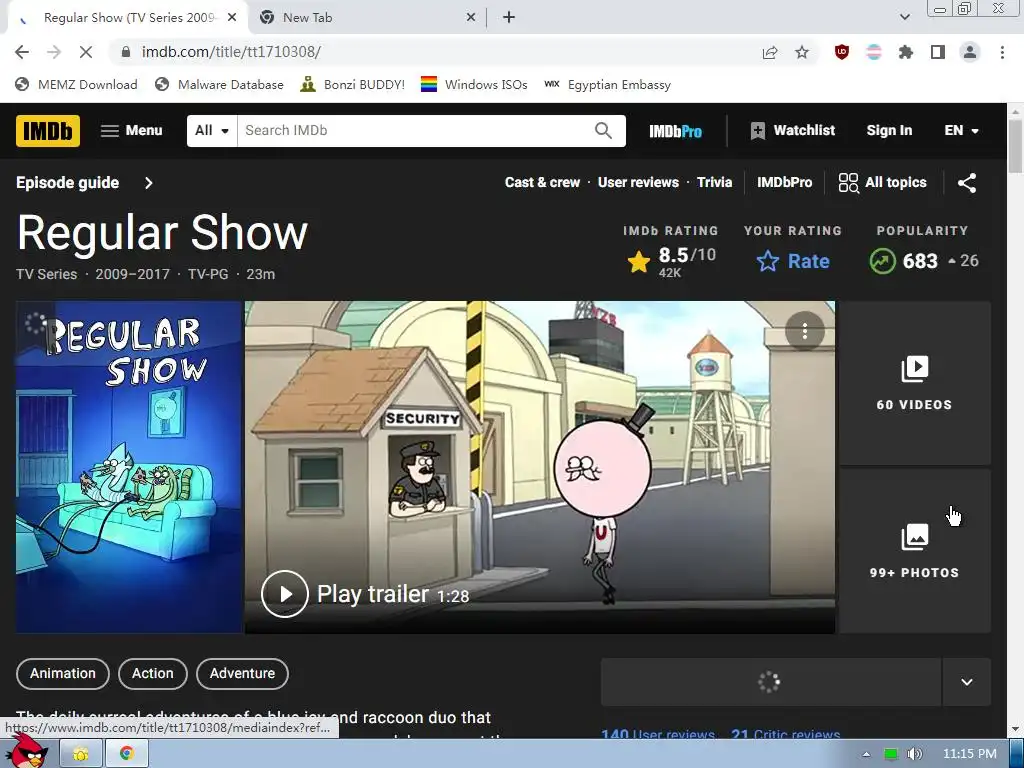Screen dimensions: 1024x768
Task: Open a new browser tab
Action: (509, 18)
